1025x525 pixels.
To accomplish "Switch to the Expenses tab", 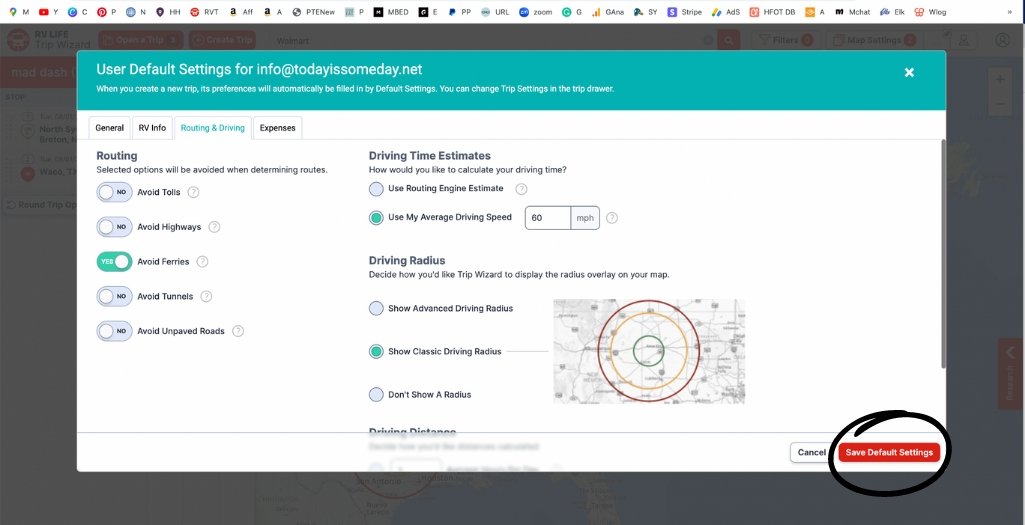I will (x=278, y=128).
